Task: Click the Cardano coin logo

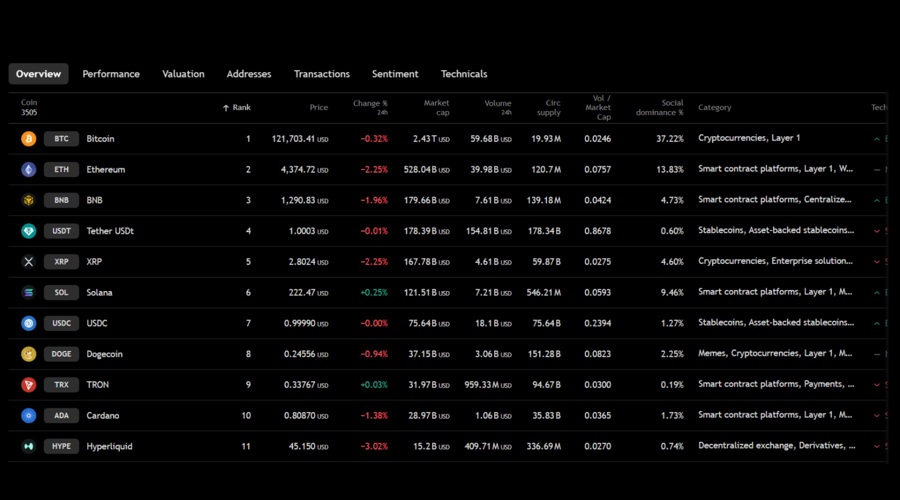Action: [x=29, y=416]
